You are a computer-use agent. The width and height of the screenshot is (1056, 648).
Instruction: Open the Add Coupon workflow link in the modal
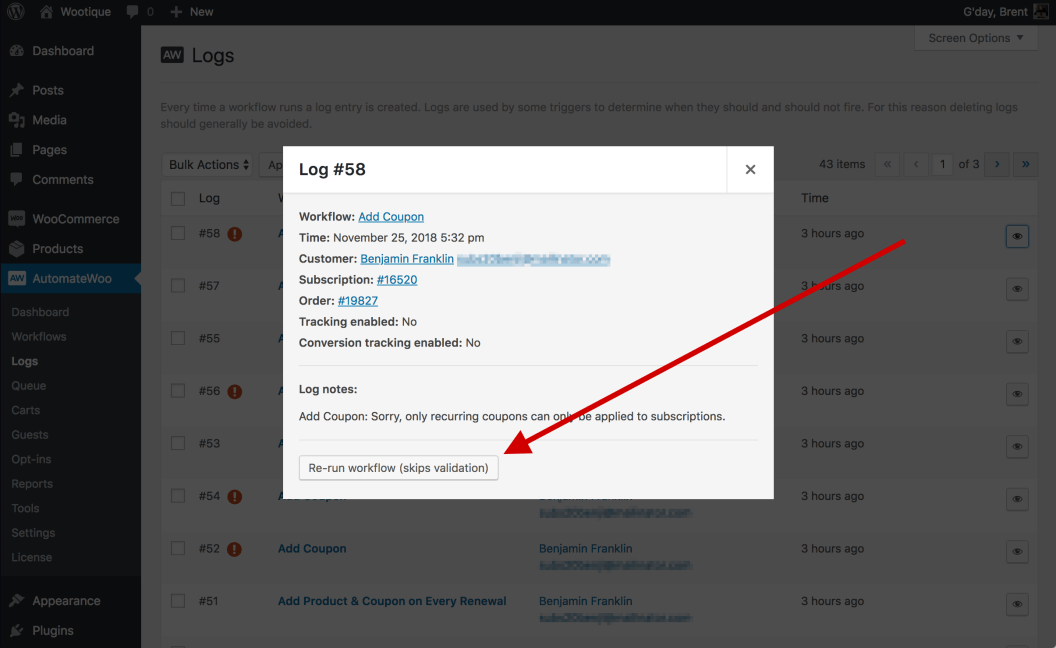point(391,216)
